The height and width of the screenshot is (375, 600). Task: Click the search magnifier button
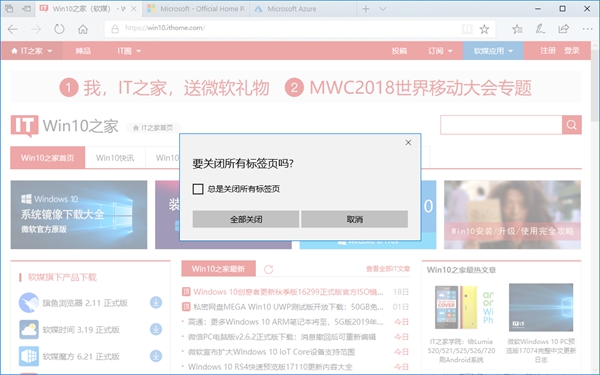572,125
